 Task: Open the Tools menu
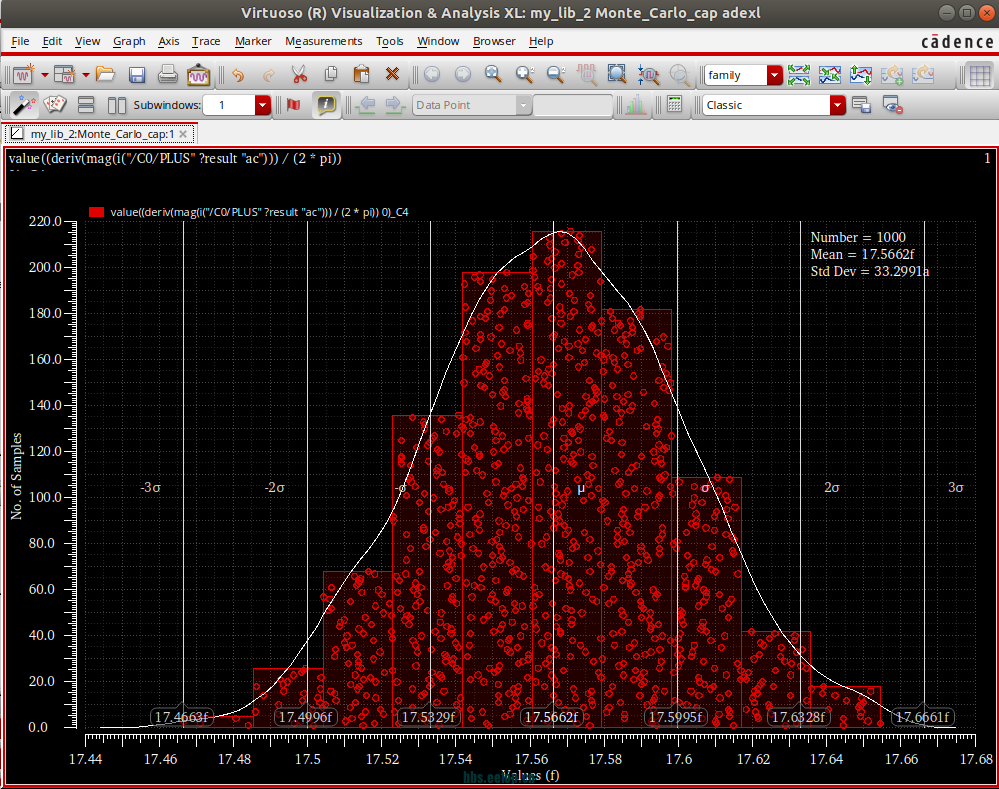(389, 41)
